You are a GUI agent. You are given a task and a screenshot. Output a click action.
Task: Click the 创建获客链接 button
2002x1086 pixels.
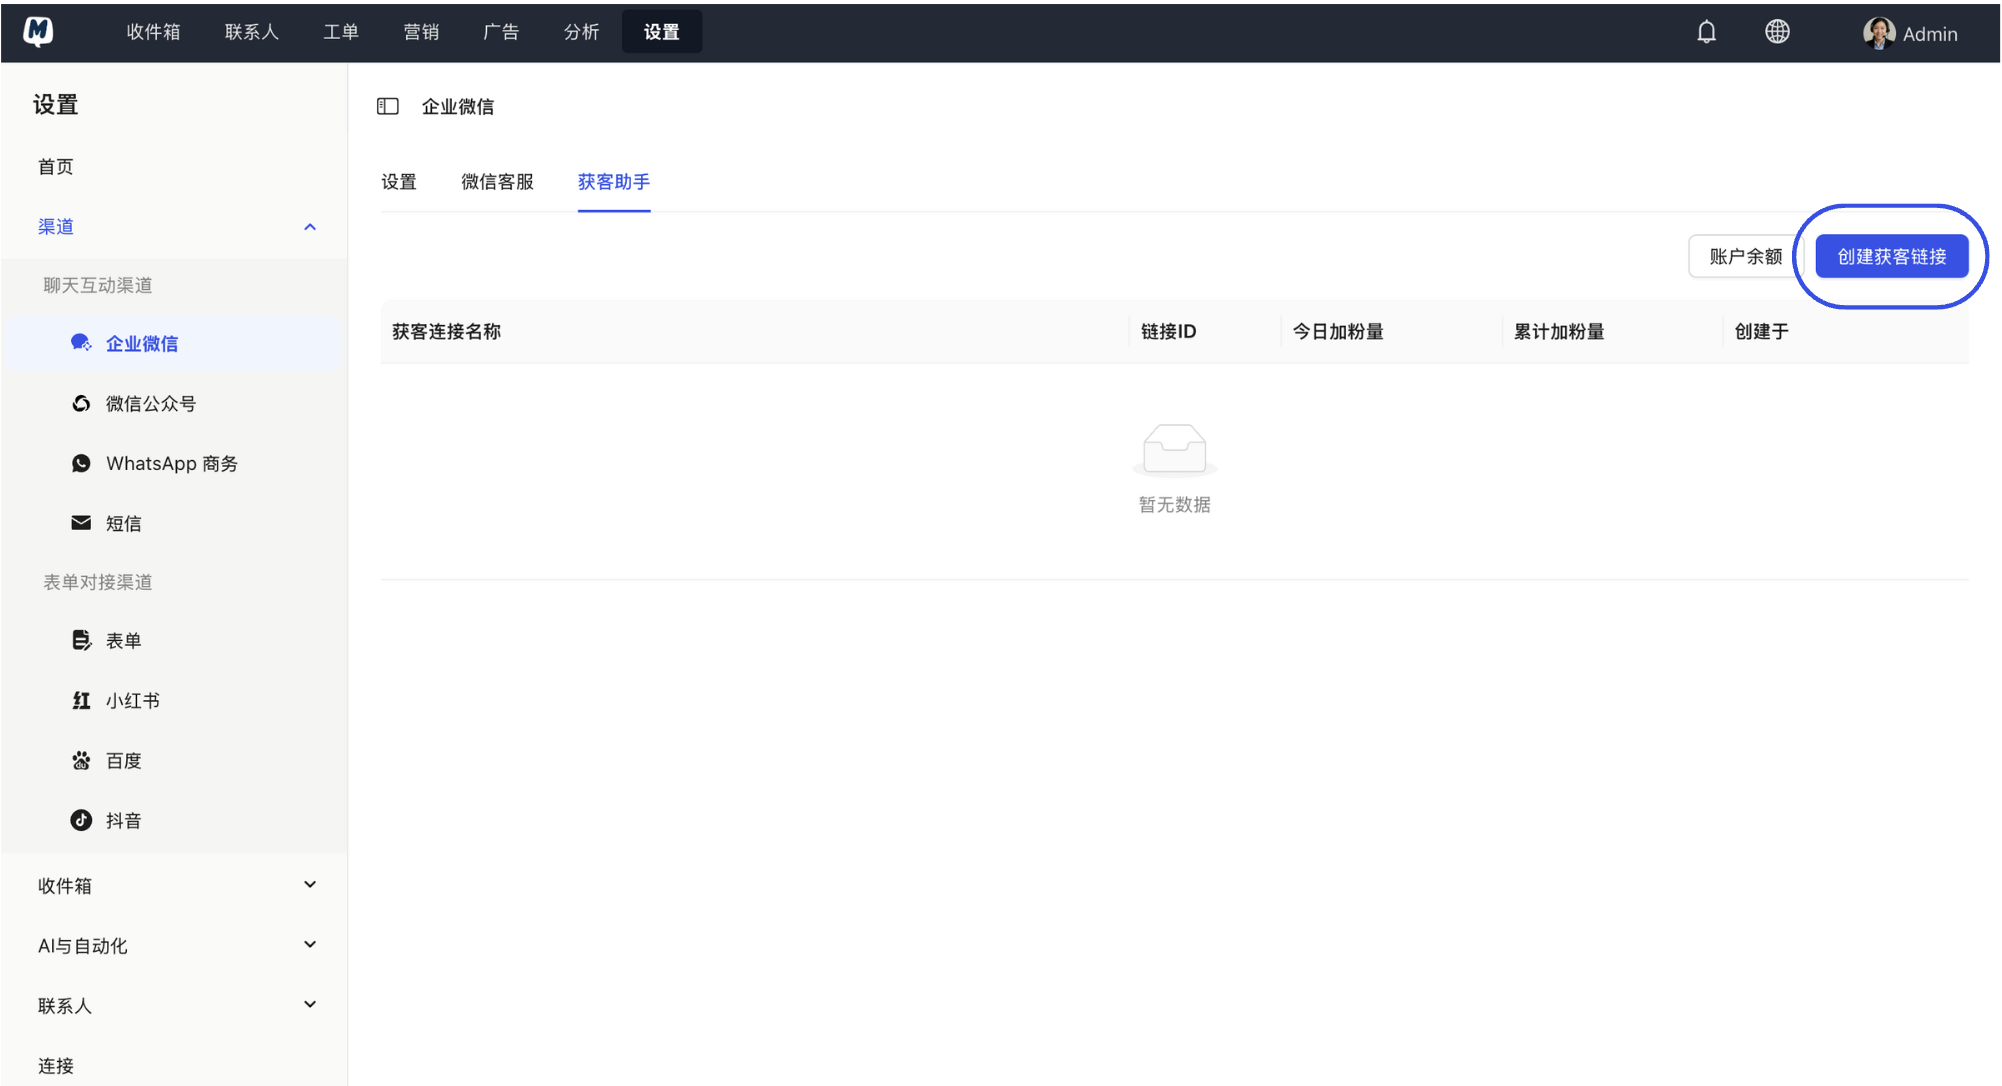click(x=1891, y=256)
